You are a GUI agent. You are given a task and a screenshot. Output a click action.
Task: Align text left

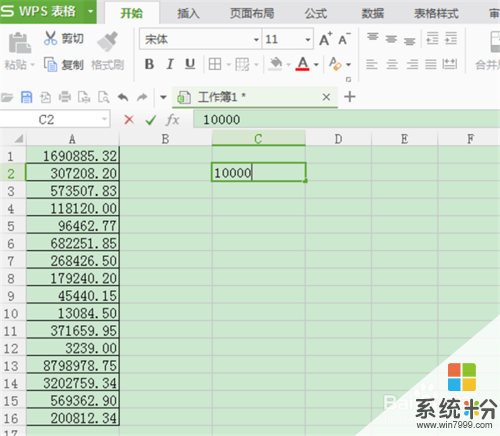372,64
